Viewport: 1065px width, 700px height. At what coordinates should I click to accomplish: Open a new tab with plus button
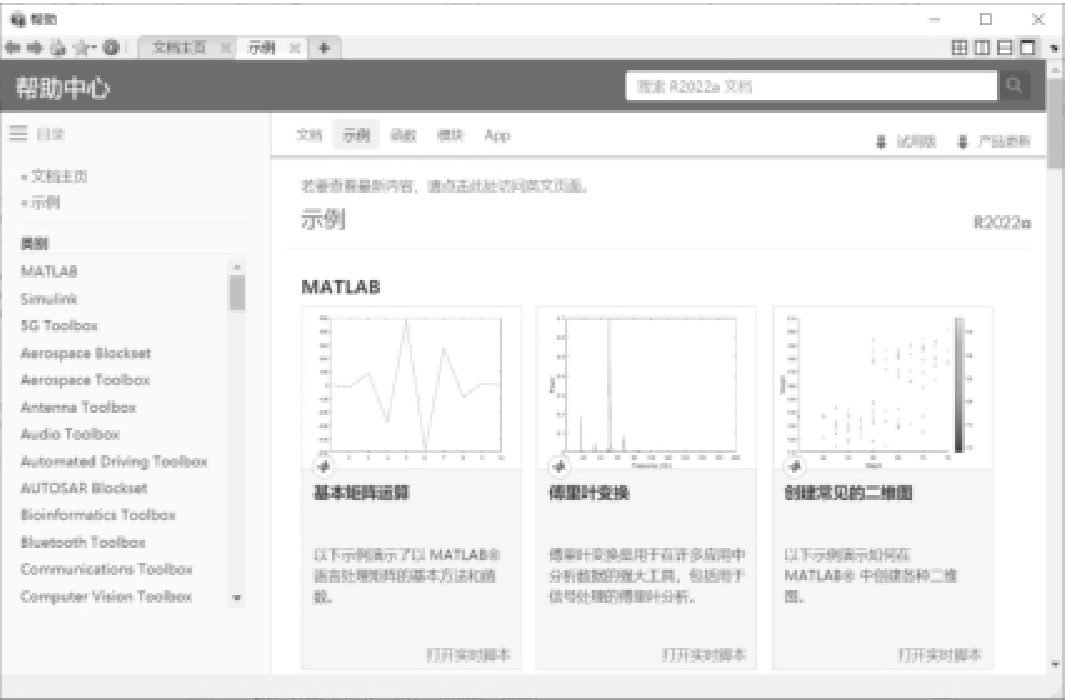coord(325,48)
